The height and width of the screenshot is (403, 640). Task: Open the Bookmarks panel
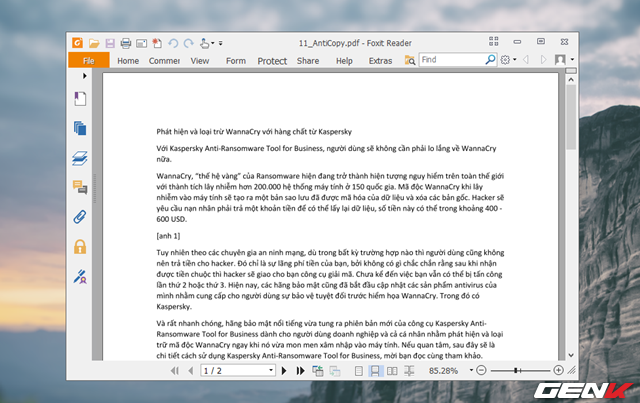click(80, 99)
